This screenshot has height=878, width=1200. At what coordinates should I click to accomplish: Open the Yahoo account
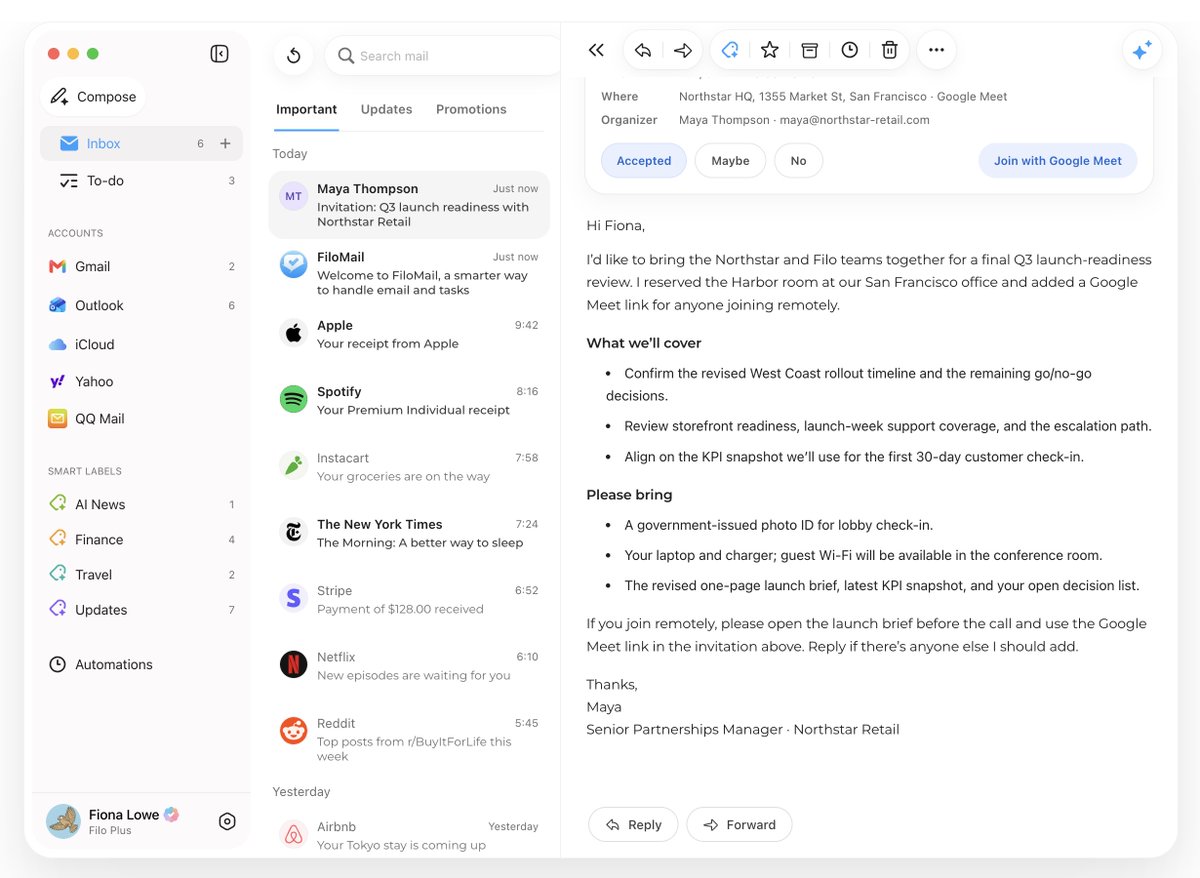pyautogui.click(x=140, y=382)
